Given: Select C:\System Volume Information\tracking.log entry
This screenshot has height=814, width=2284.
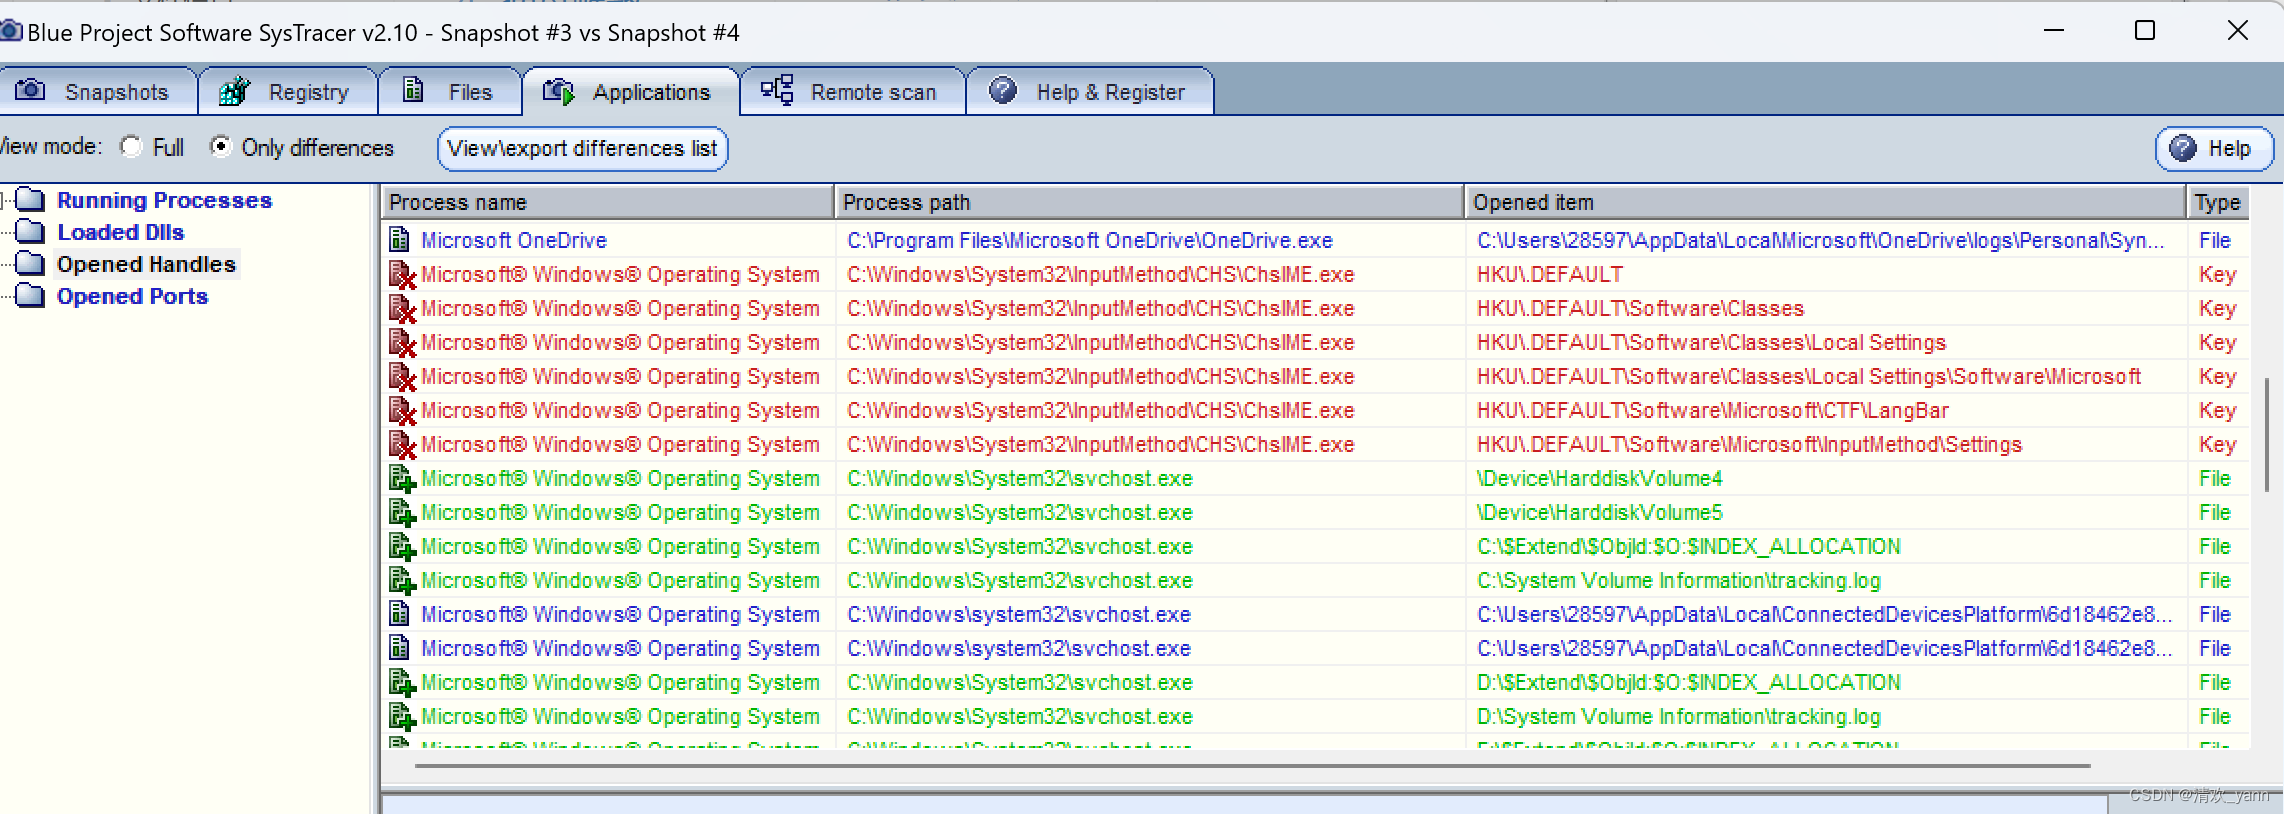Looking at the screenshot, I should click(1679, 580).
